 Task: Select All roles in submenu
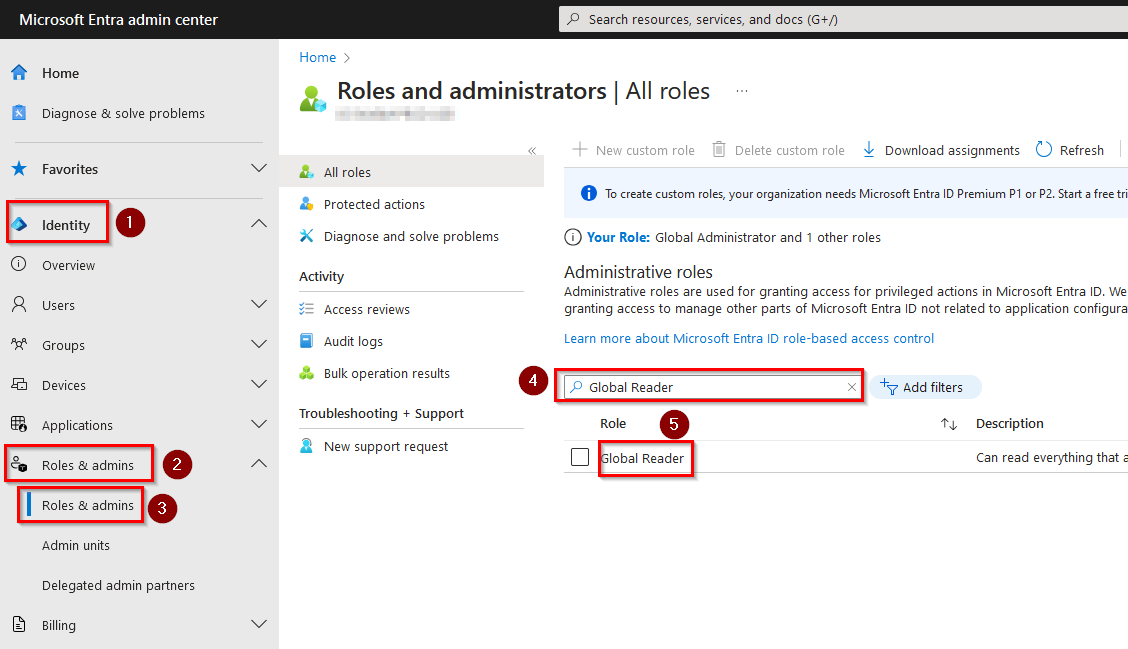347,172
